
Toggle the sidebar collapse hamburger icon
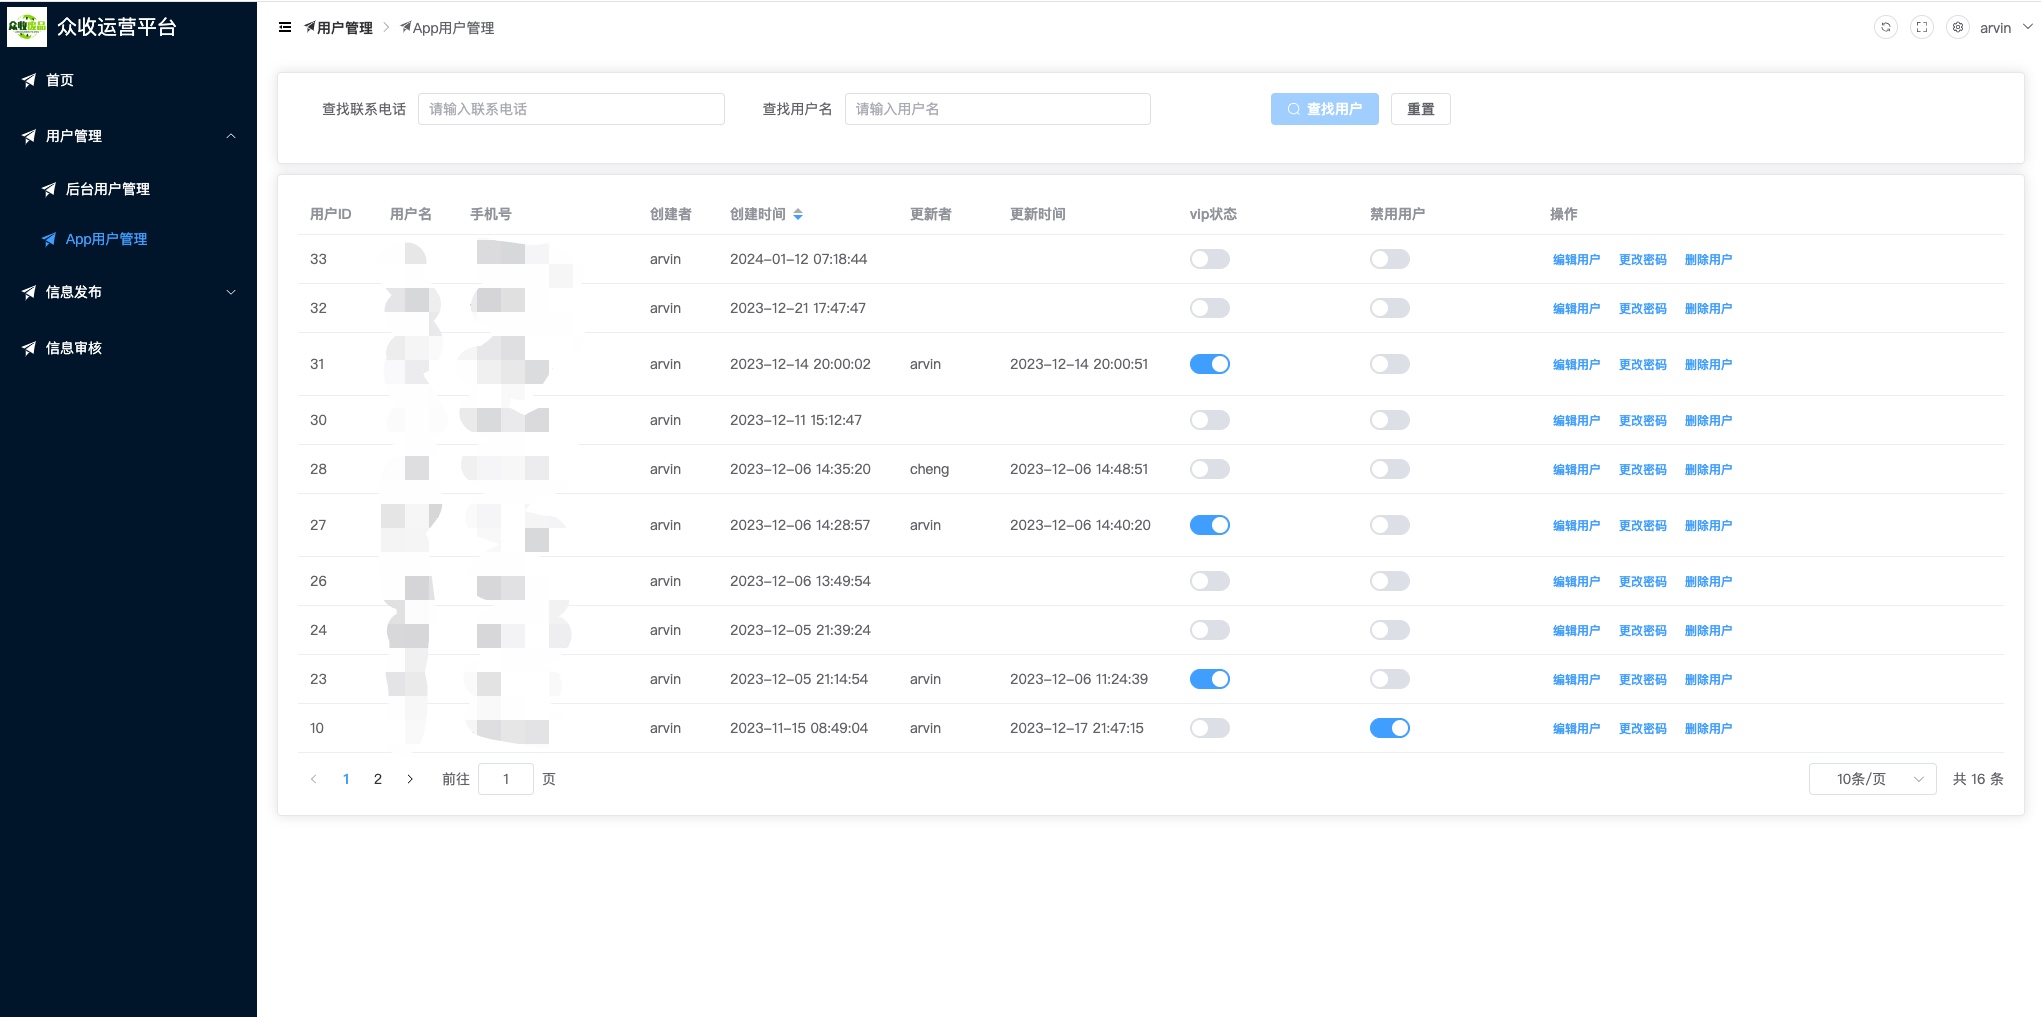point(285,27)
